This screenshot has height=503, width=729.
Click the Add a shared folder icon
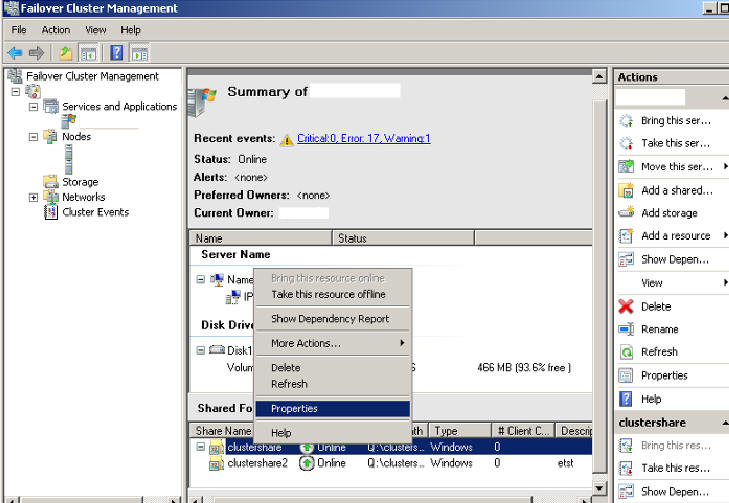coord(626,191)
